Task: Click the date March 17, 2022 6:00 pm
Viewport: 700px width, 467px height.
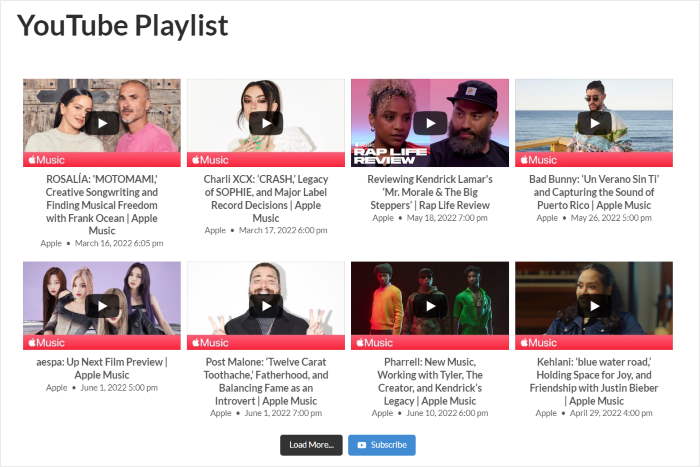Action: [283, 230]
